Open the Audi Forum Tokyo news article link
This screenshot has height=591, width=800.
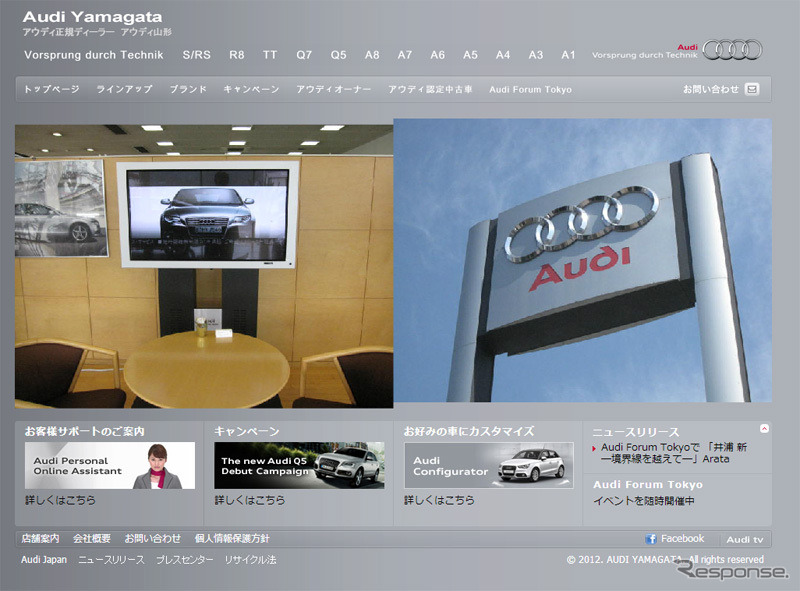point(674,453)
